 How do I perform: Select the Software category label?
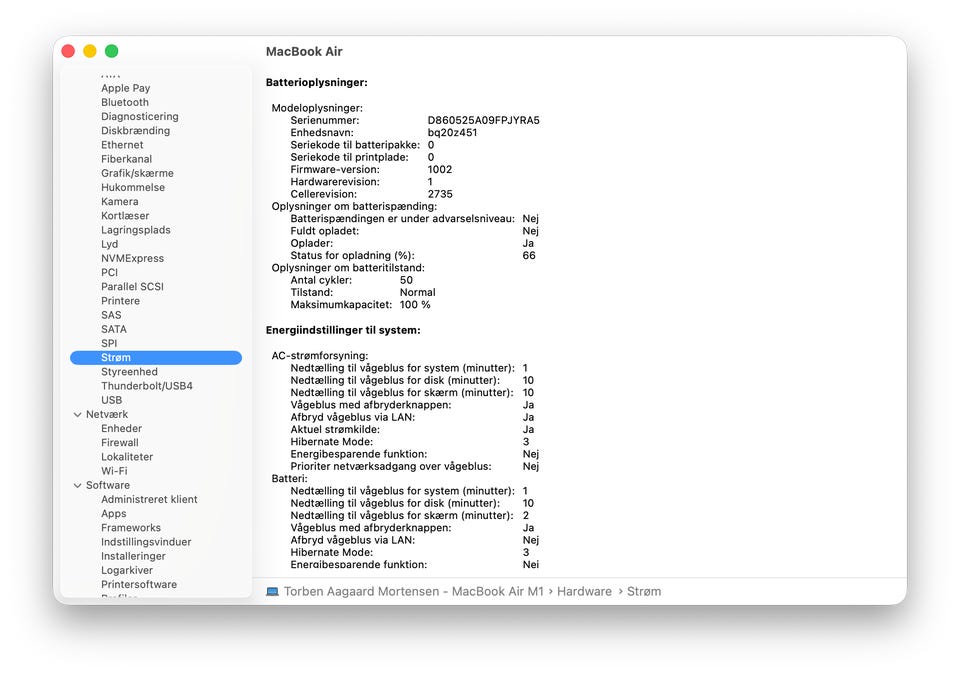click(108, 485)
